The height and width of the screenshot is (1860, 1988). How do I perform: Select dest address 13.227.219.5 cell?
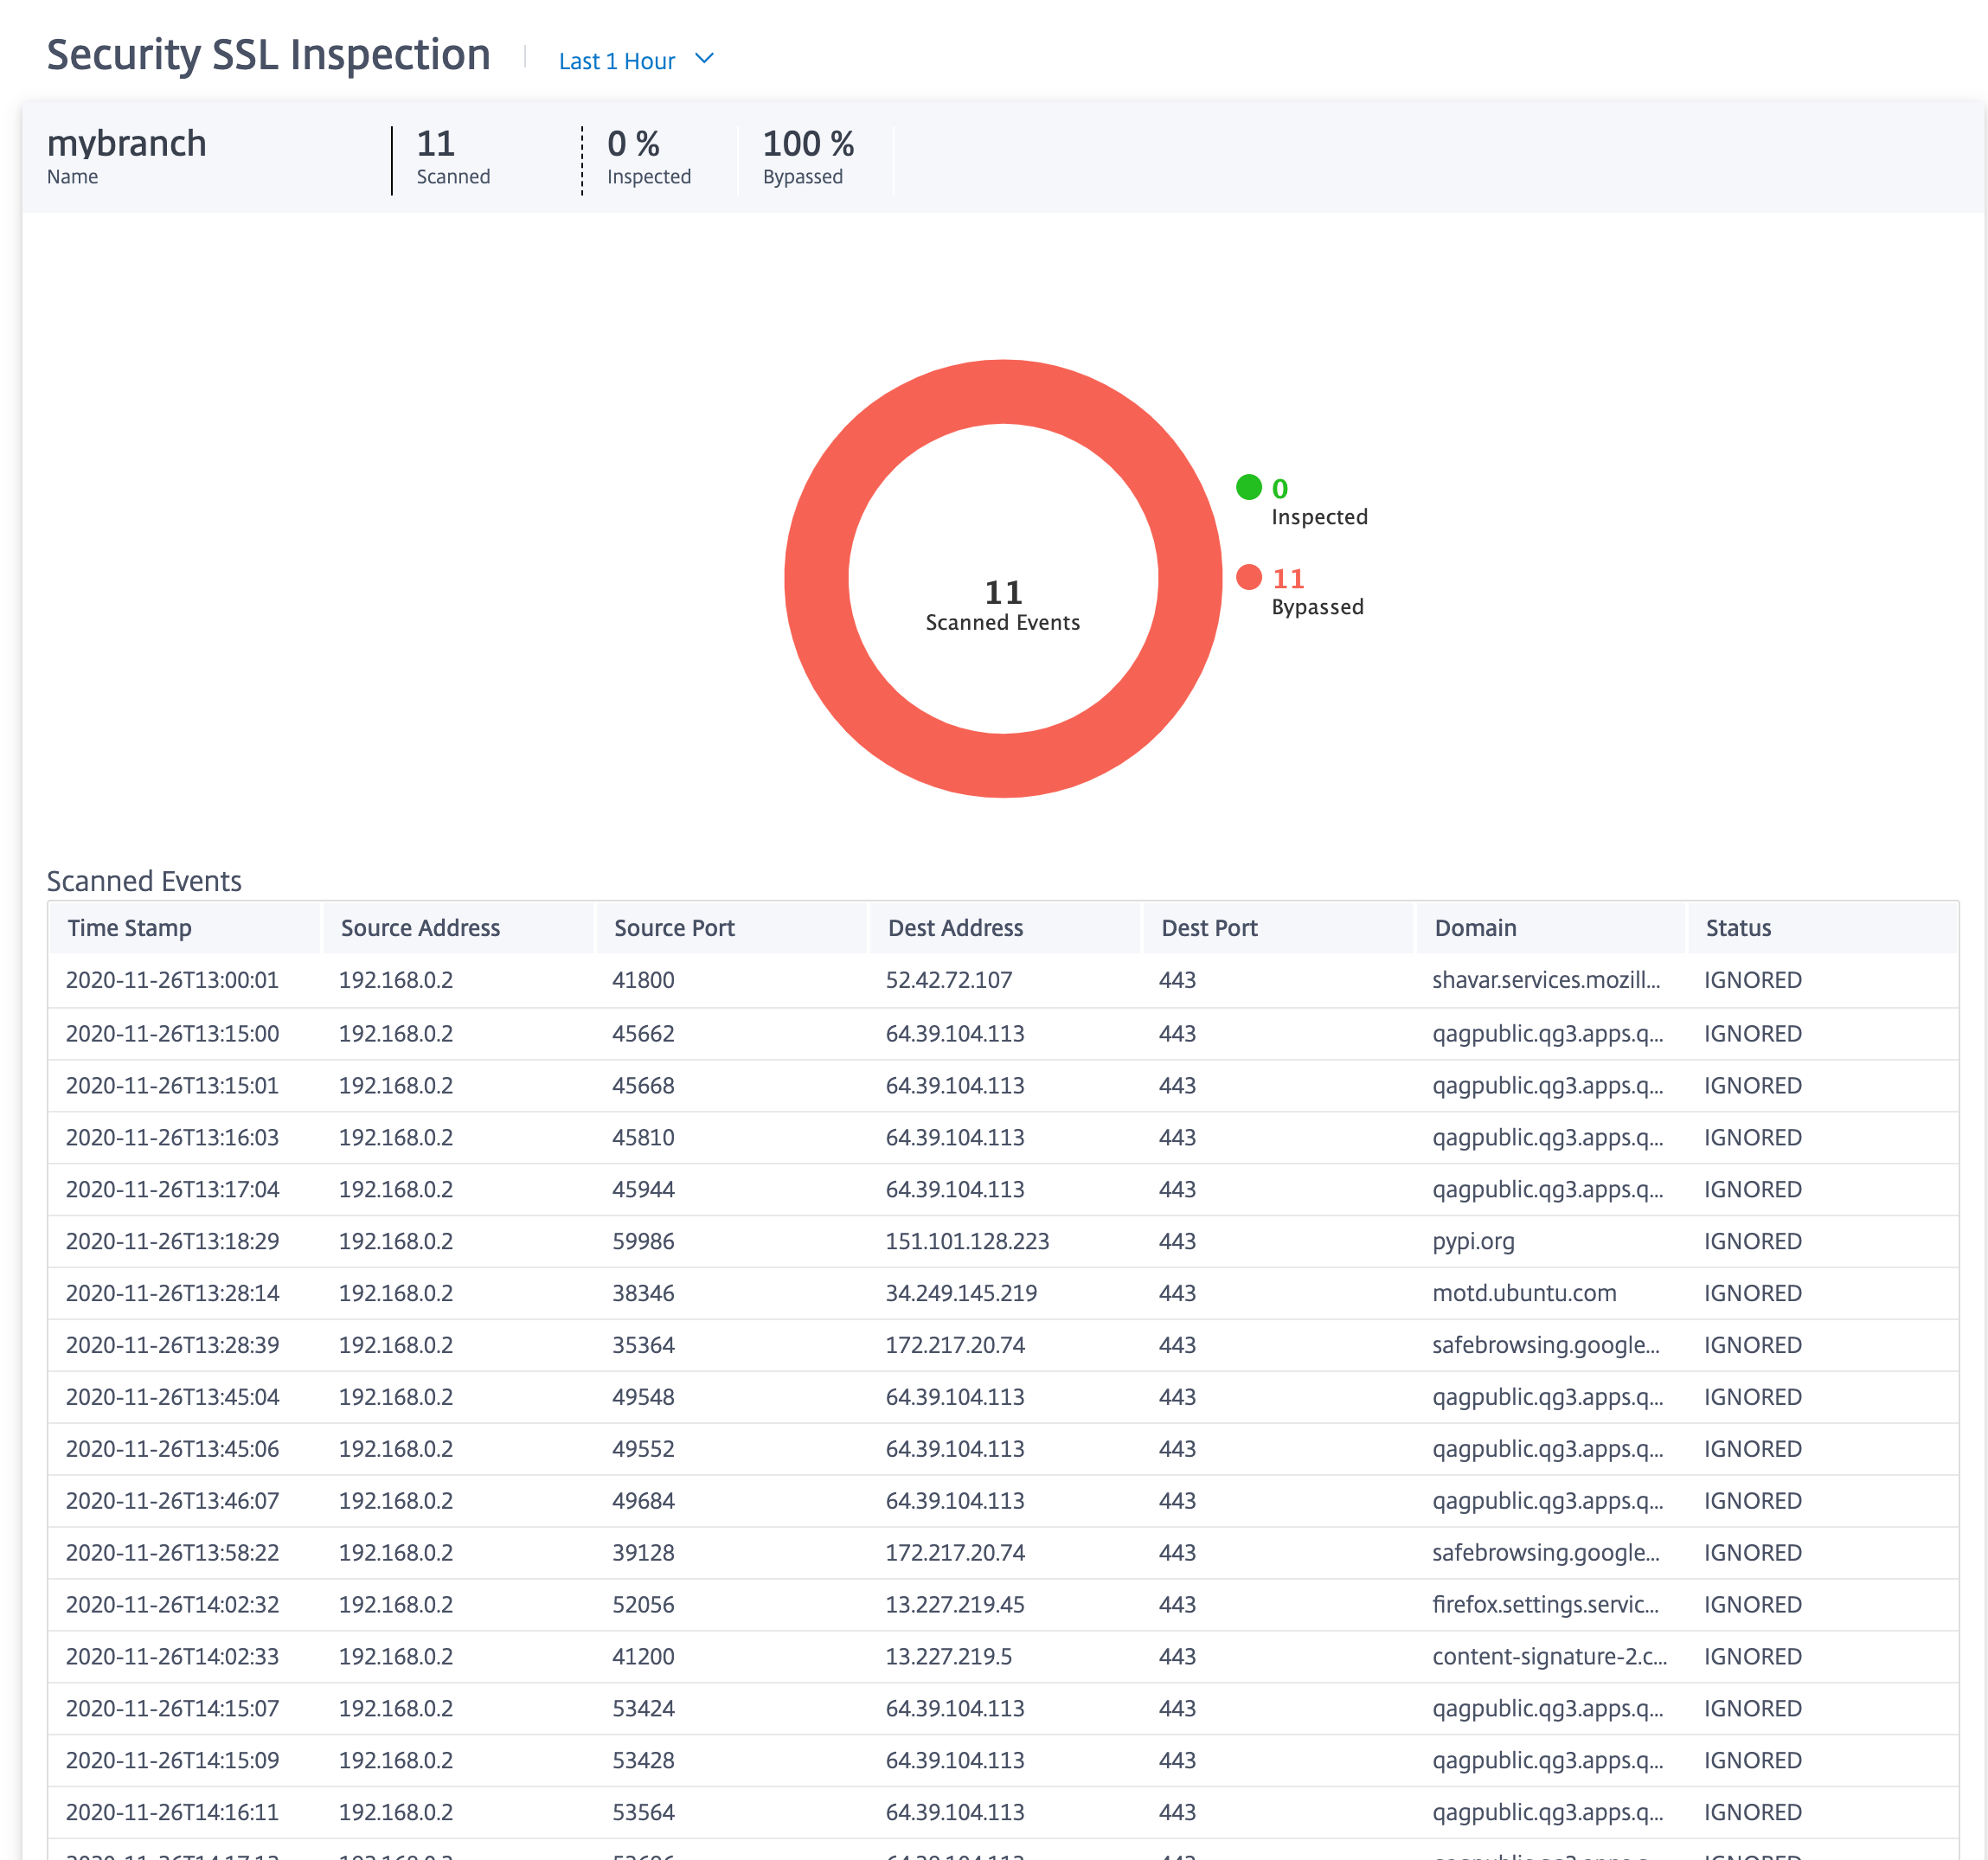(x=949, y=1658)
